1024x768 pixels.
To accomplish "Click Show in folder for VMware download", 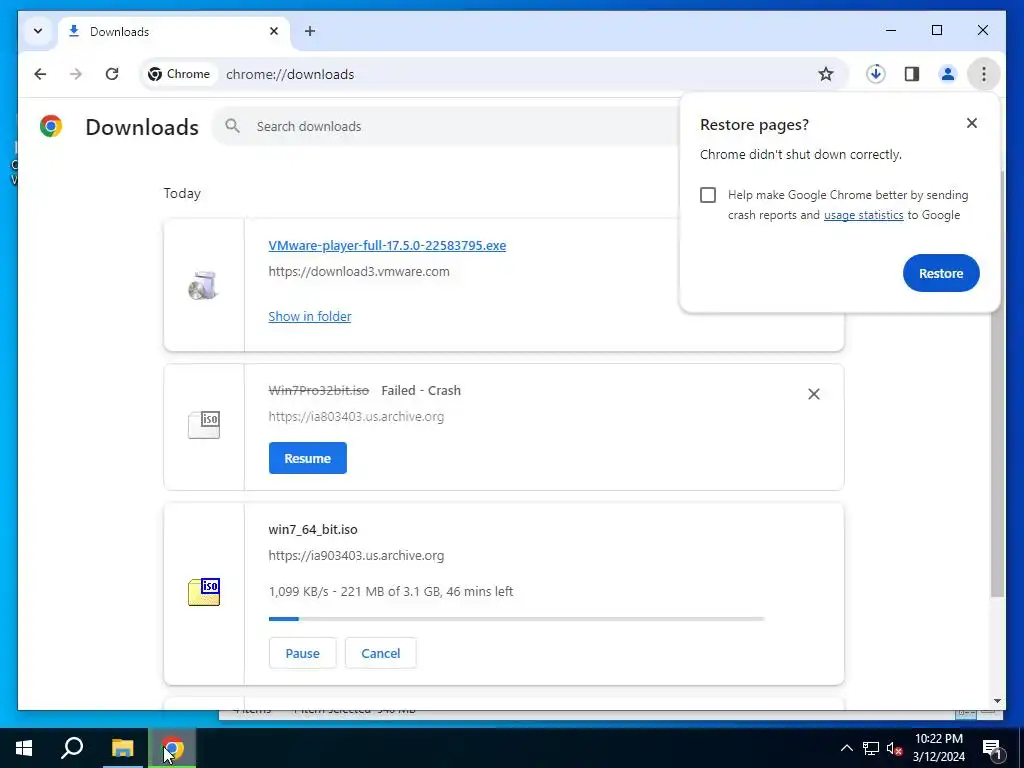I will click(x=310, y=316).
